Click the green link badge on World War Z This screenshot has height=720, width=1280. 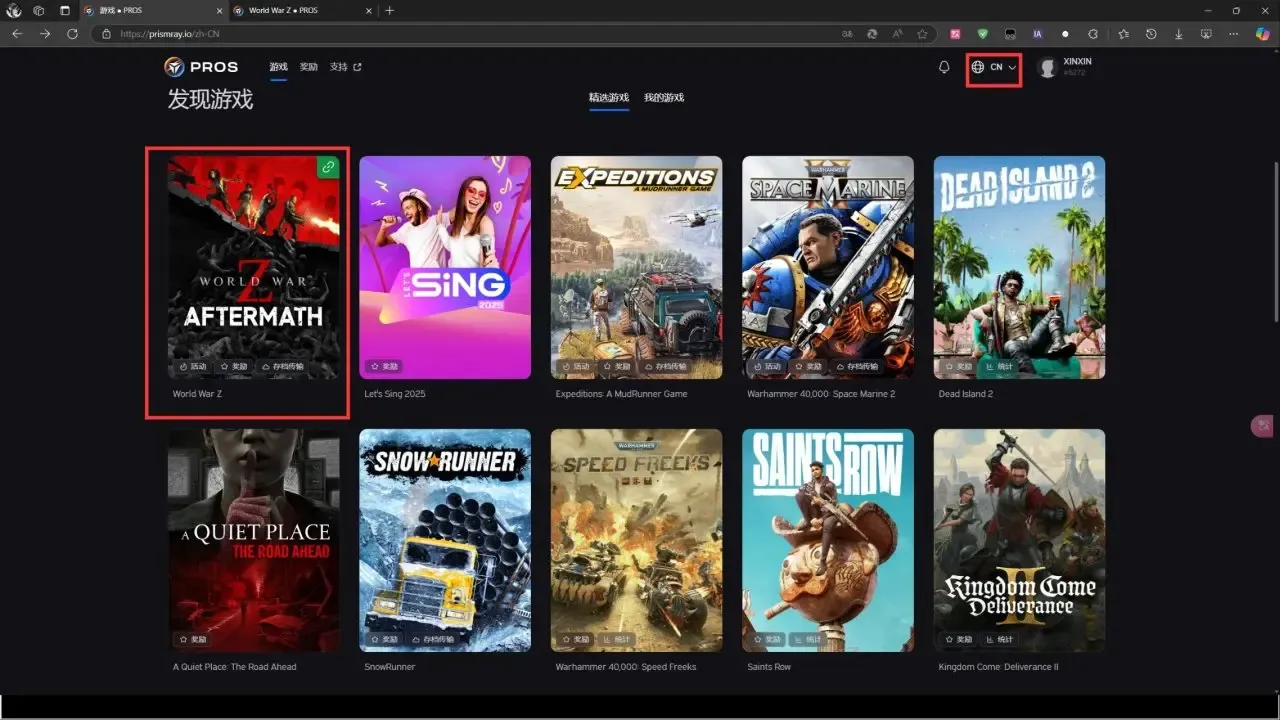pyautogui.click(x=328, y=167)
